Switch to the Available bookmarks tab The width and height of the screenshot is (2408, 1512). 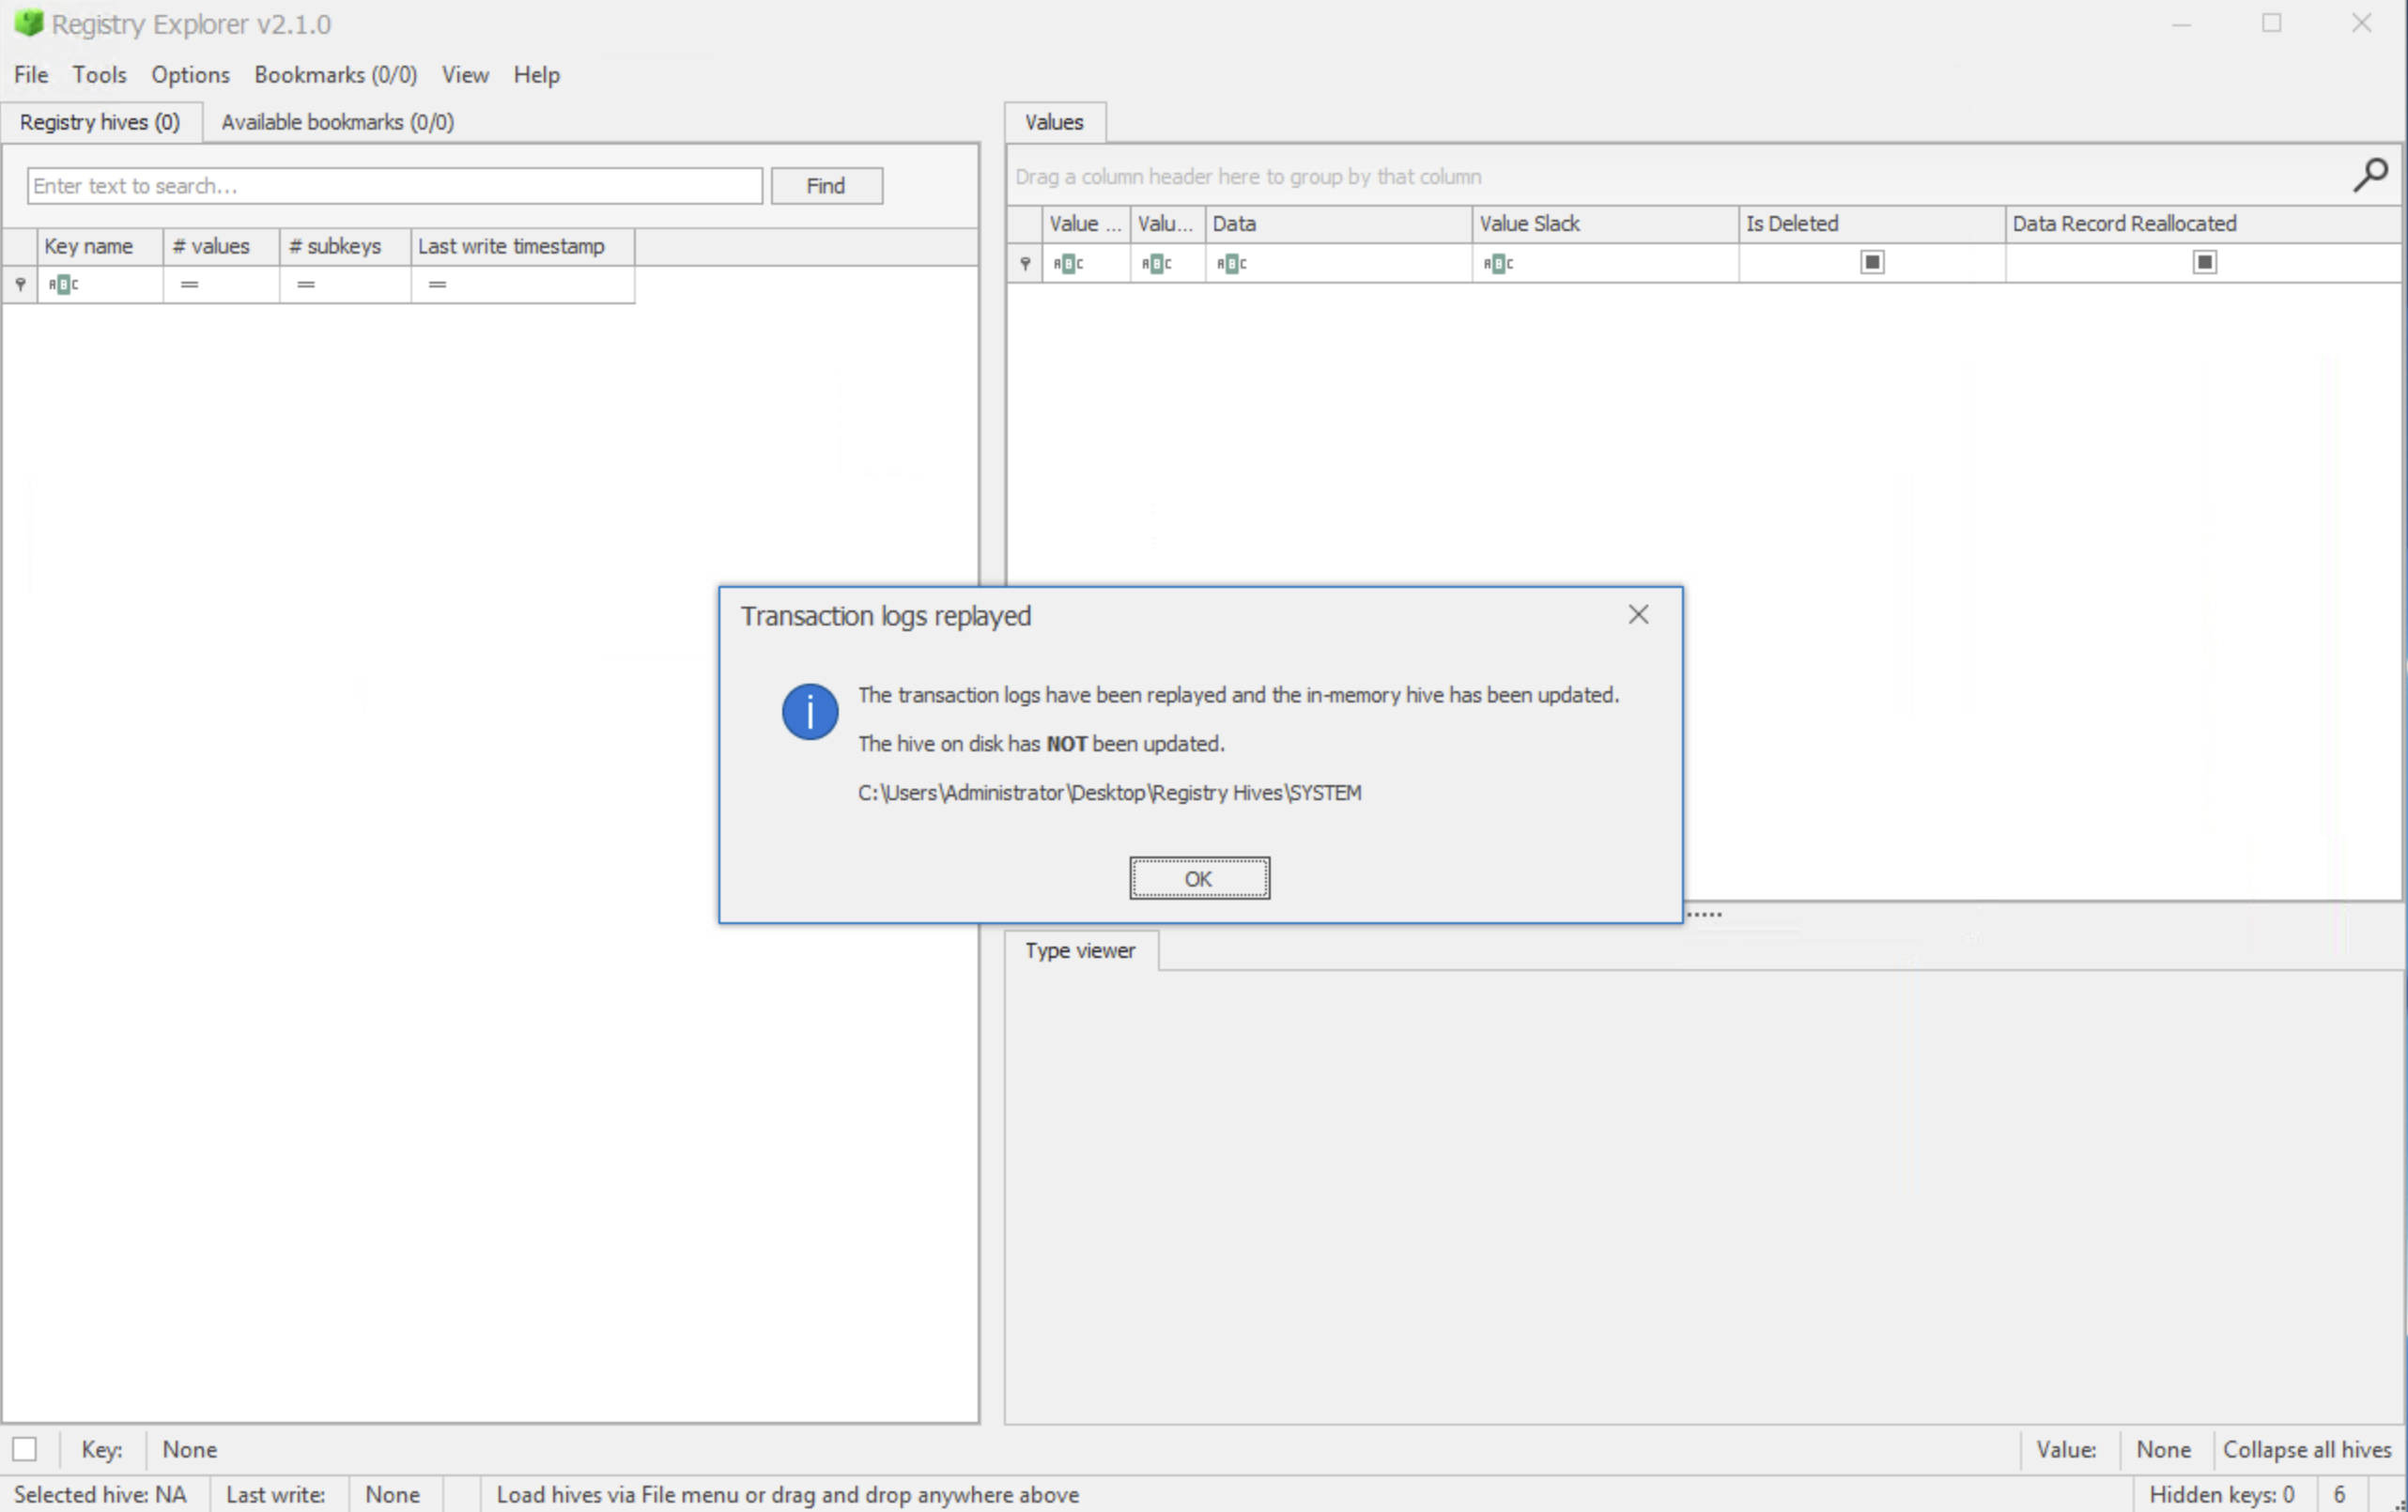coord(337,121)
